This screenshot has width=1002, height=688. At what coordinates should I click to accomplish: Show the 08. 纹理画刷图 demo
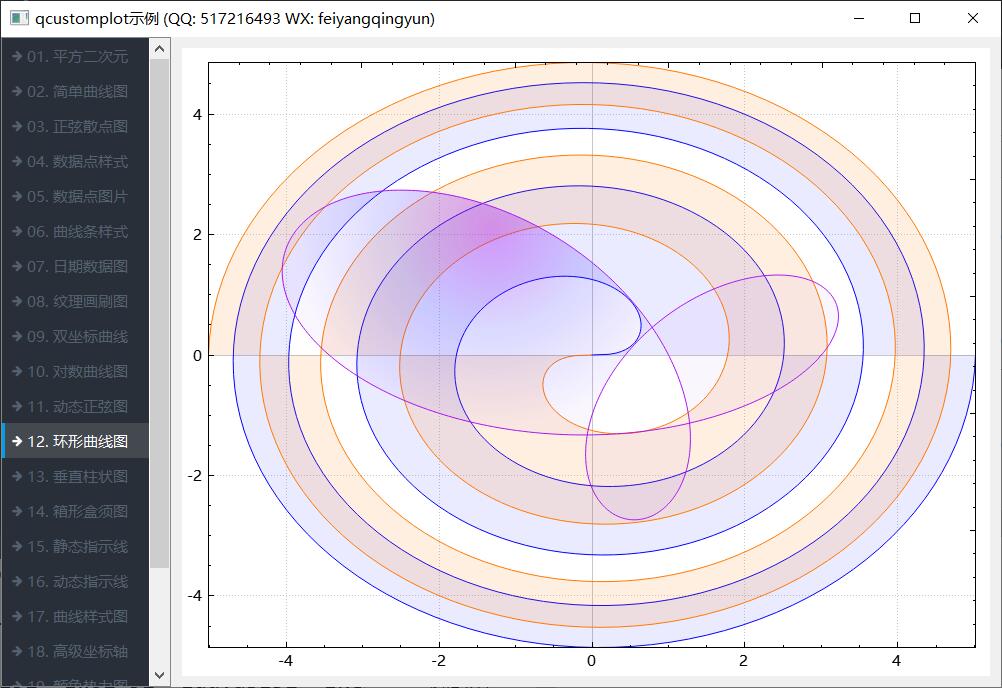point(77,302)
